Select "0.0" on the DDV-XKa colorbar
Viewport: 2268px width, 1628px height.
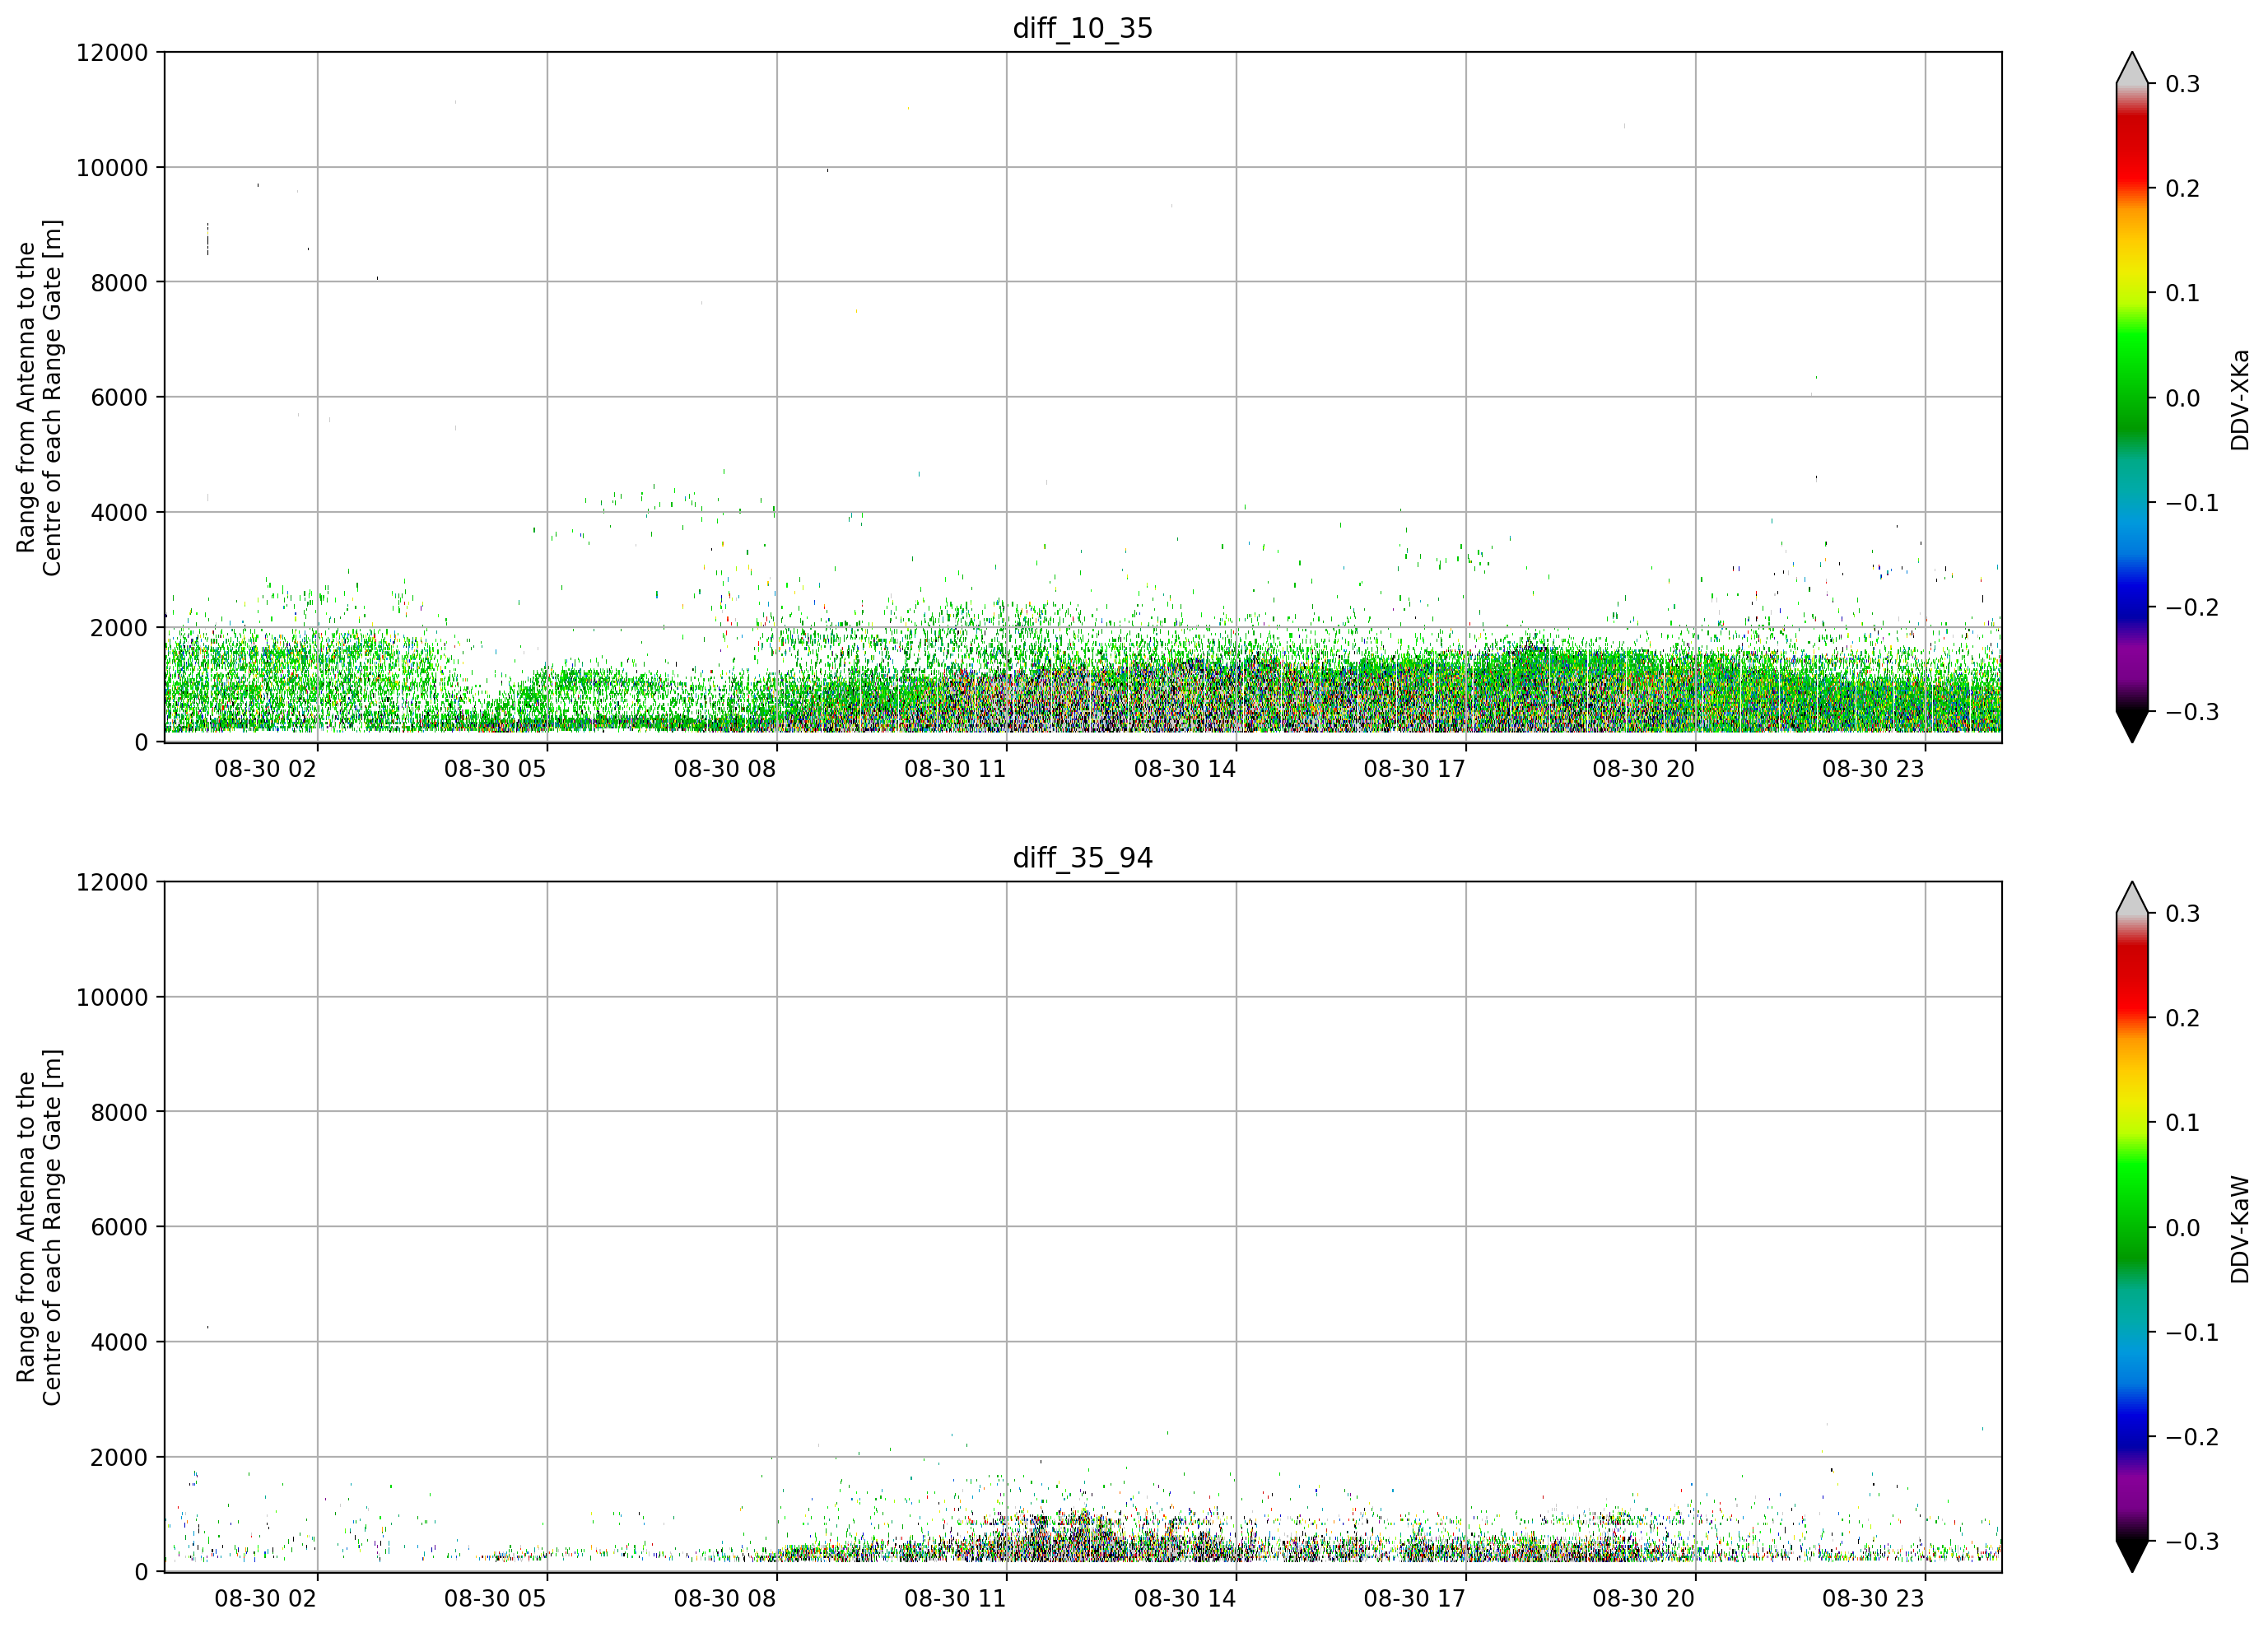click(x=2183, y=399)
